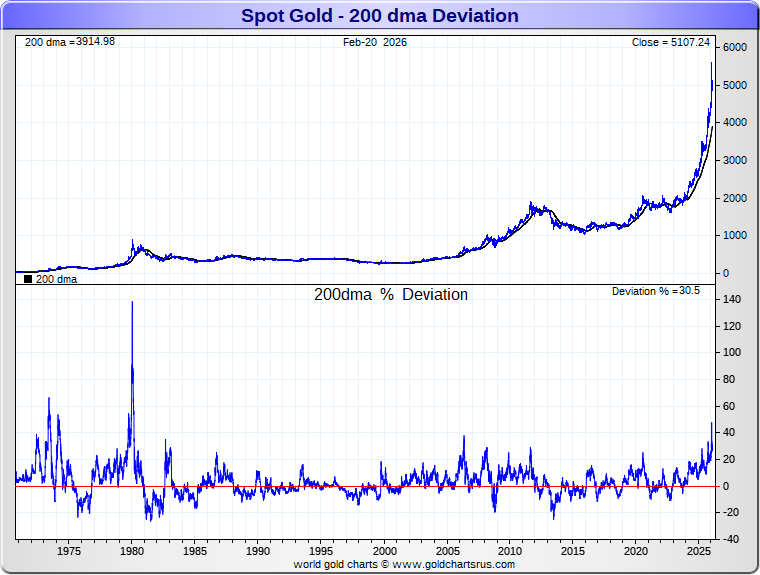Select the 1975 marker on time axis
The height and width of the screenshot is (575, 760).
(69, 551)
